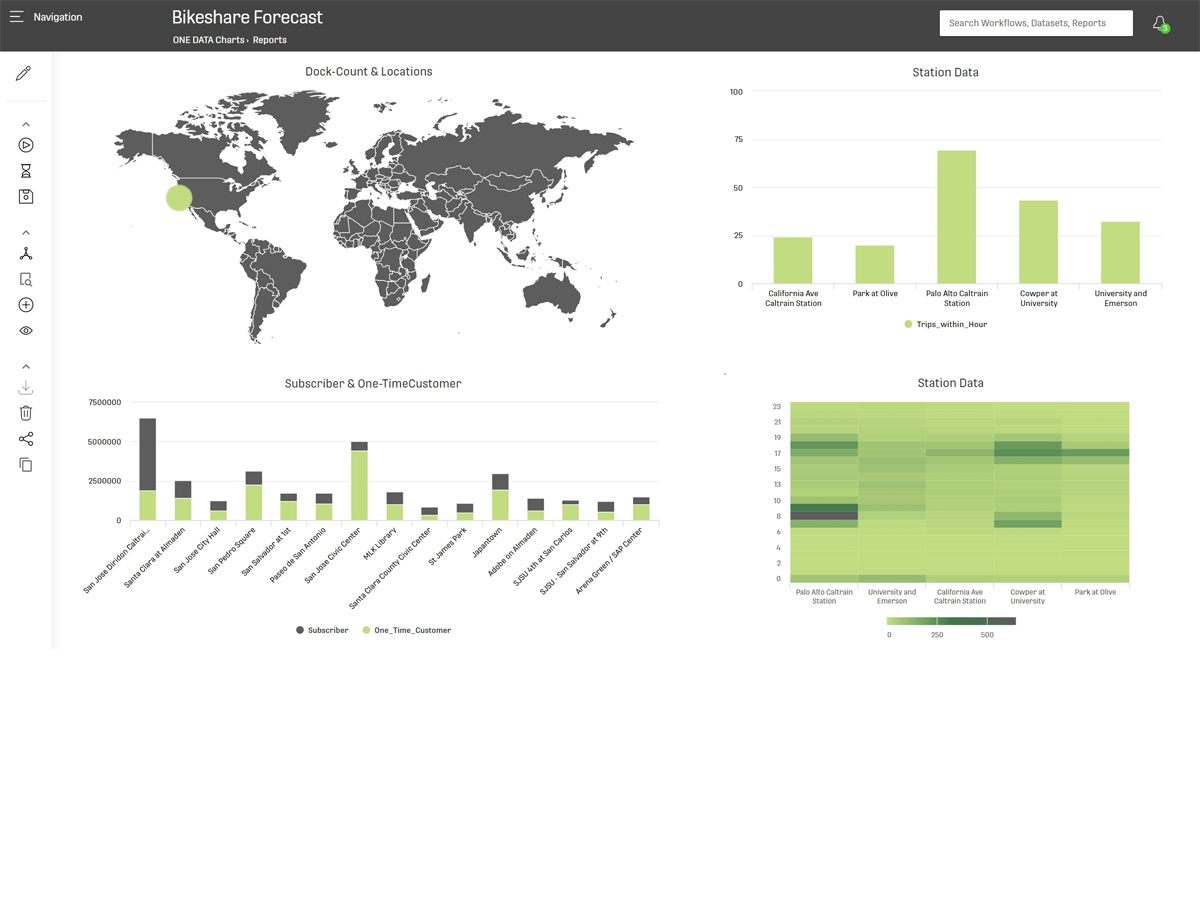Click the copy duplicate icon
Screen dimensions: 1200x900
click(26, 465)
